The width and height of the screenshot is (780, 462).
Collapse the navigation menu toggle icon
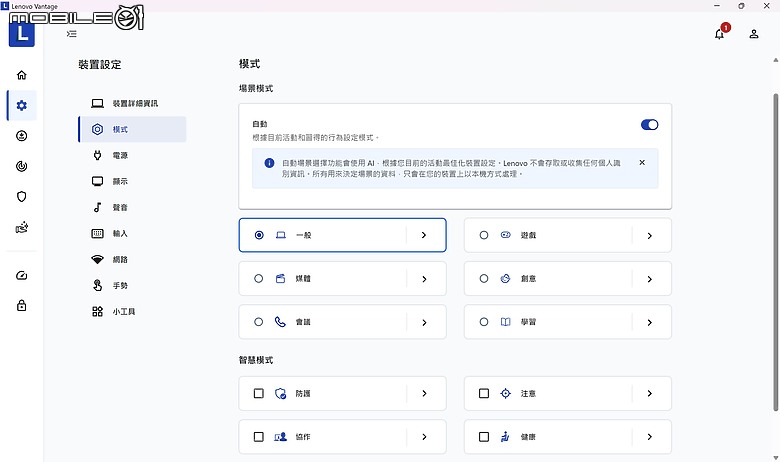[72, 34]
